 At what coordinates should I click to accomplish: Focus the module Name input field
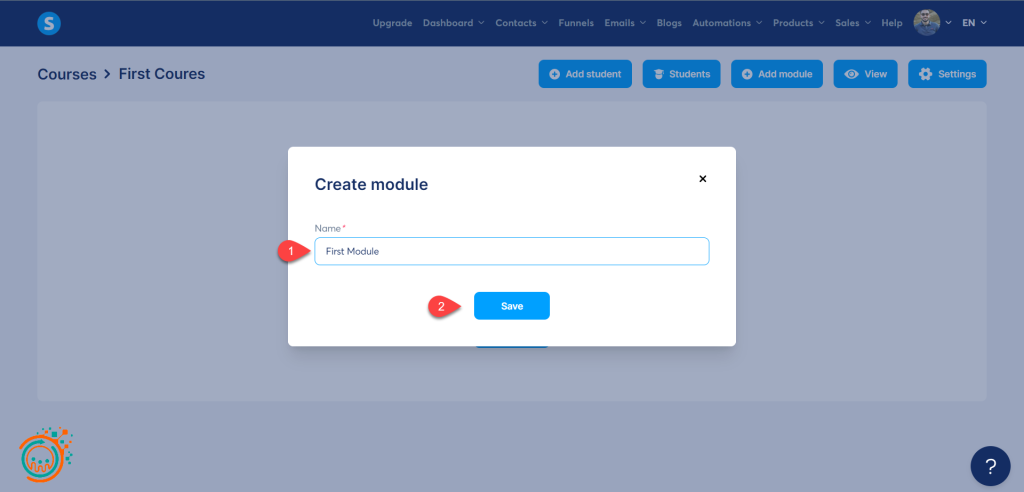511,251
